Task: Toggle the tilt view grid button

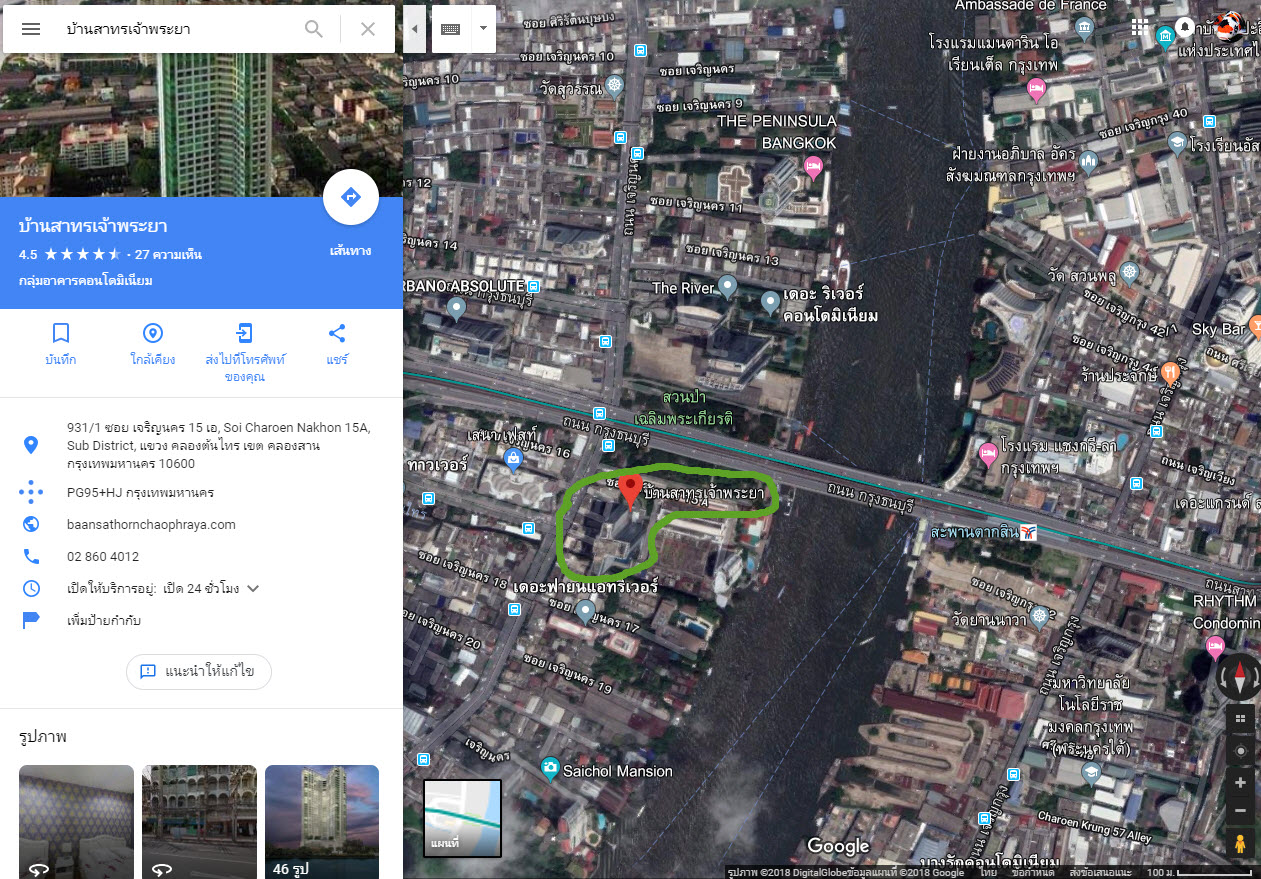Action: [x=1240, y=719]
